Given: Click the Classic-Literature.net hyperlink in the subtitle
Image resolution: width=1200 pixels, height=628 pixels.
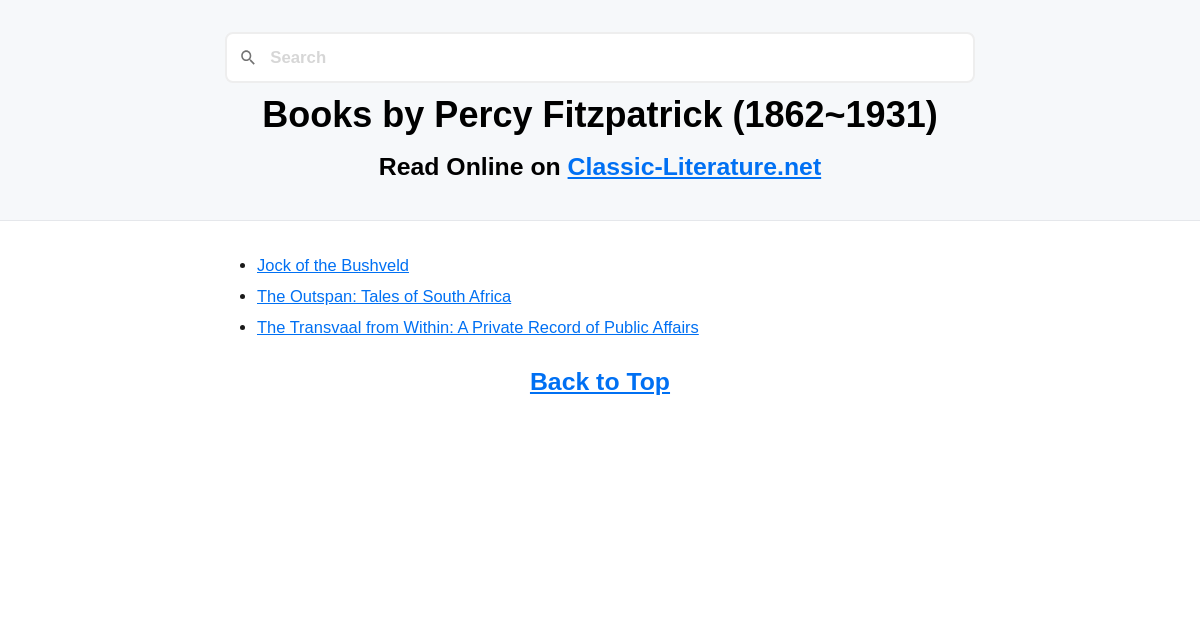Looking at the screenshot, I should pyautogui.click(x=694, y=166).
